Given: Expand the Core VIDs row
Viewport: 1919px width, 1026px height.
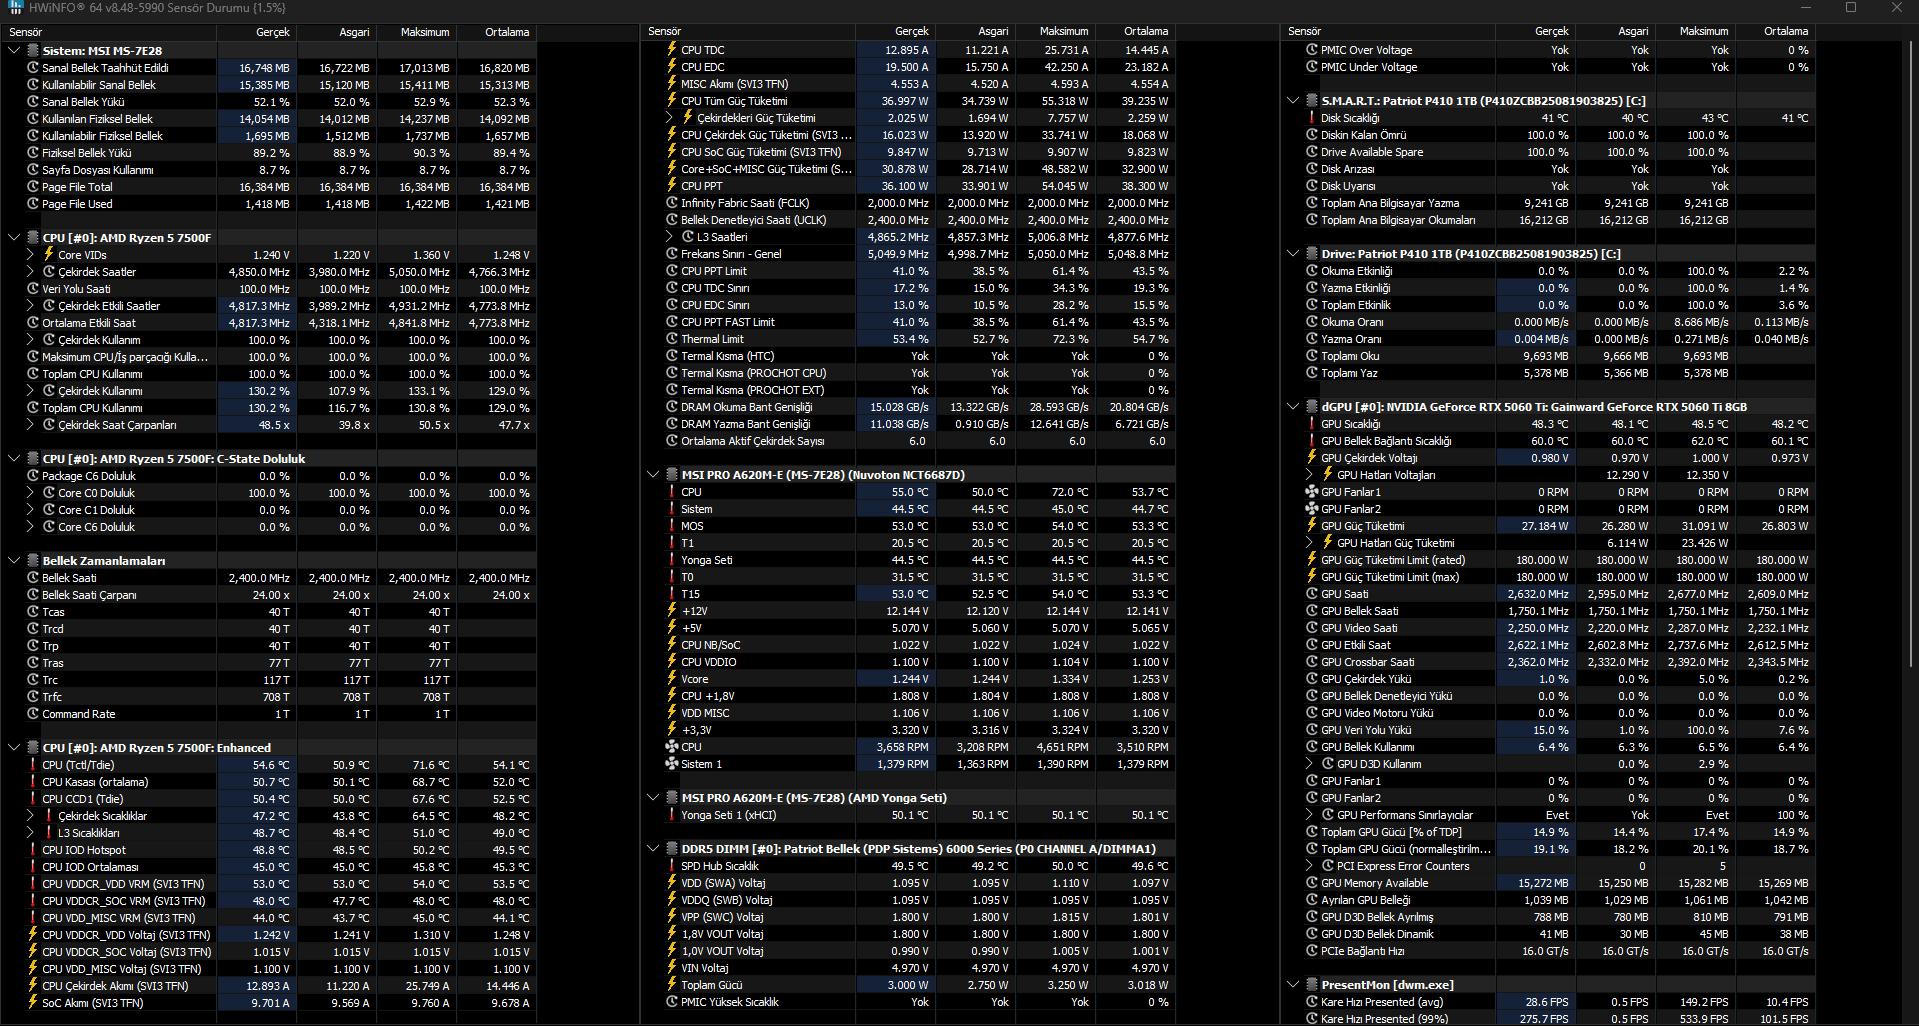Looking at the screenshot, I should [30, 255].
